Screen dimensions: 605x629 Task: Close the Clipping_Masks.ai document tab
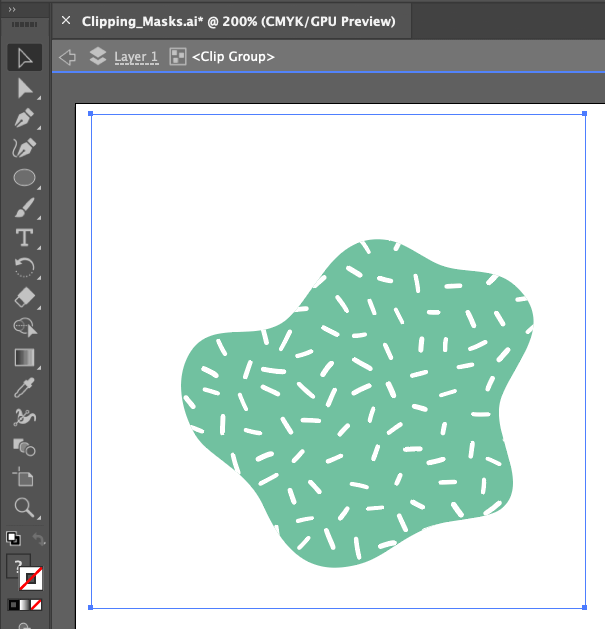pos(66,20)
